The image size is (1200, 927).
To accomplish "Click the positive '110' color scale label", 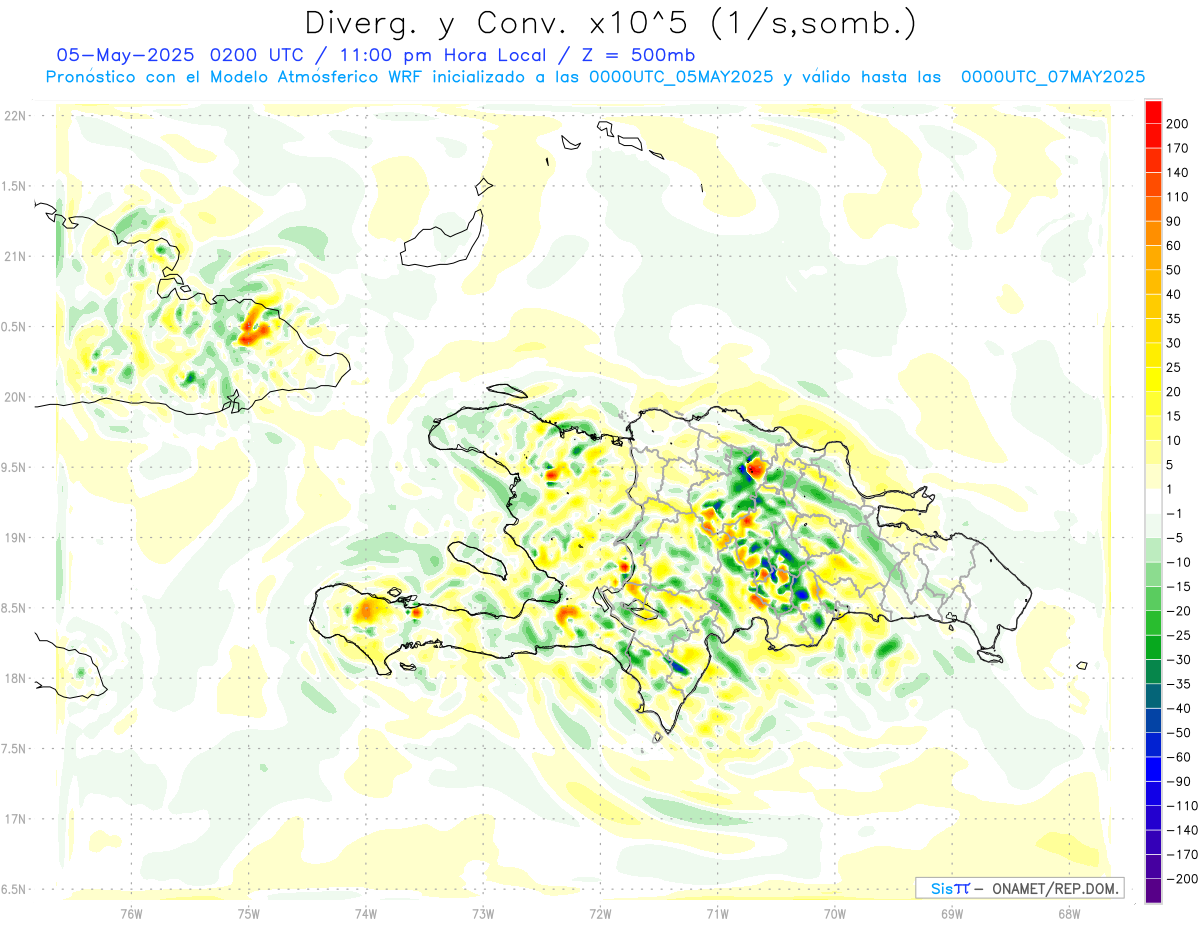I will (x=1179, y=197).
